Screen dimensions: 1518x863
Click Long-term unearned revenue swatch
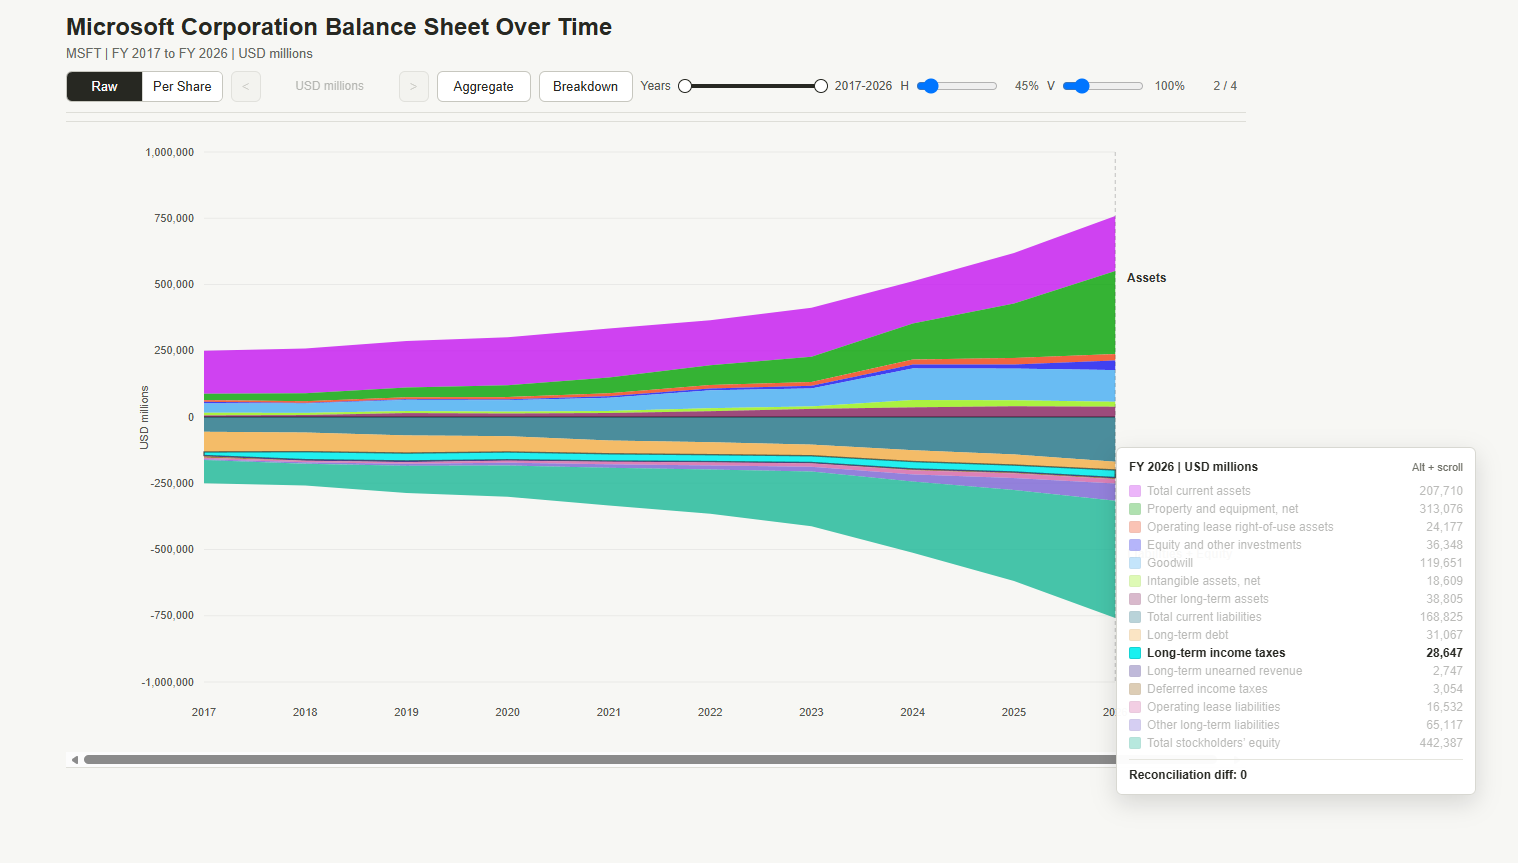[1135, 671]
